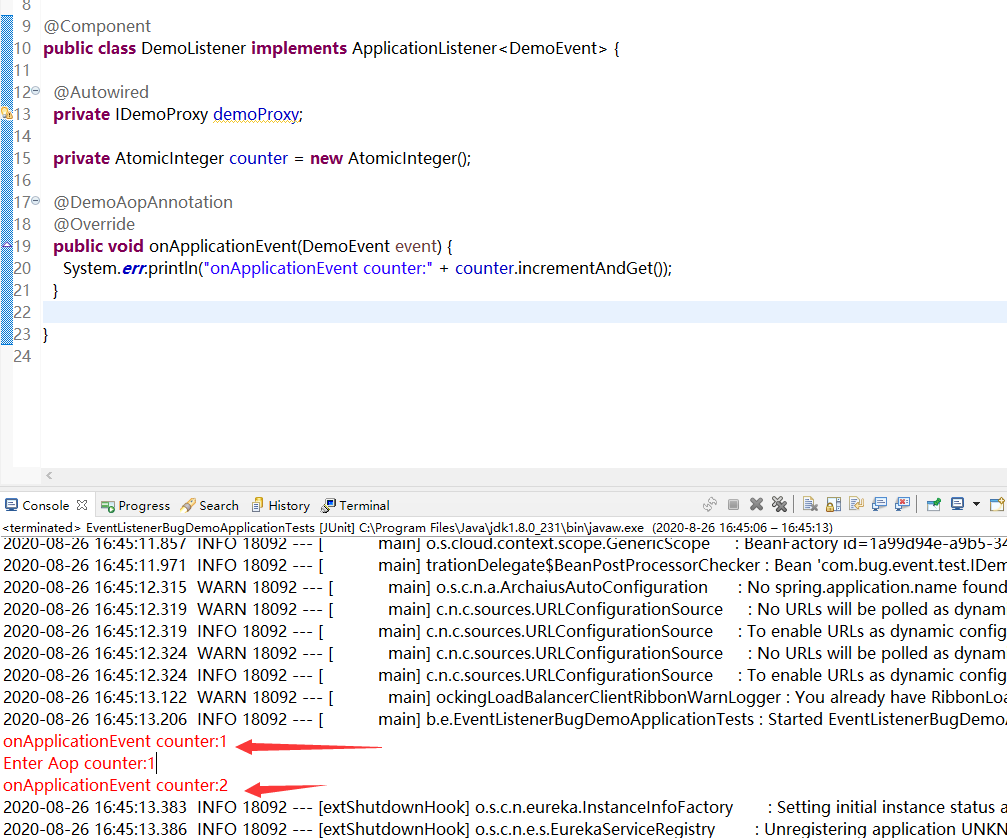
Task: Click the GenericScope BeanFactory log line
Action: (x=505, y=545)
